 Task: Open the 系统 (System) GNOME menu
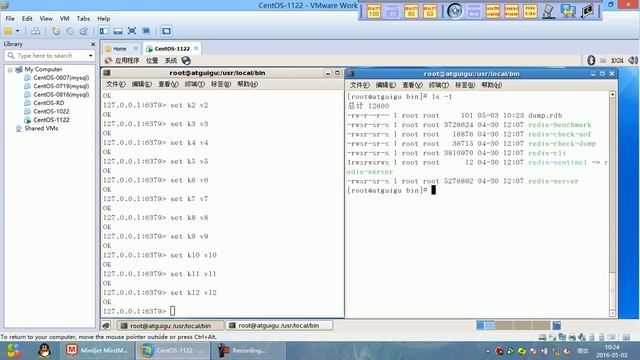171,60
